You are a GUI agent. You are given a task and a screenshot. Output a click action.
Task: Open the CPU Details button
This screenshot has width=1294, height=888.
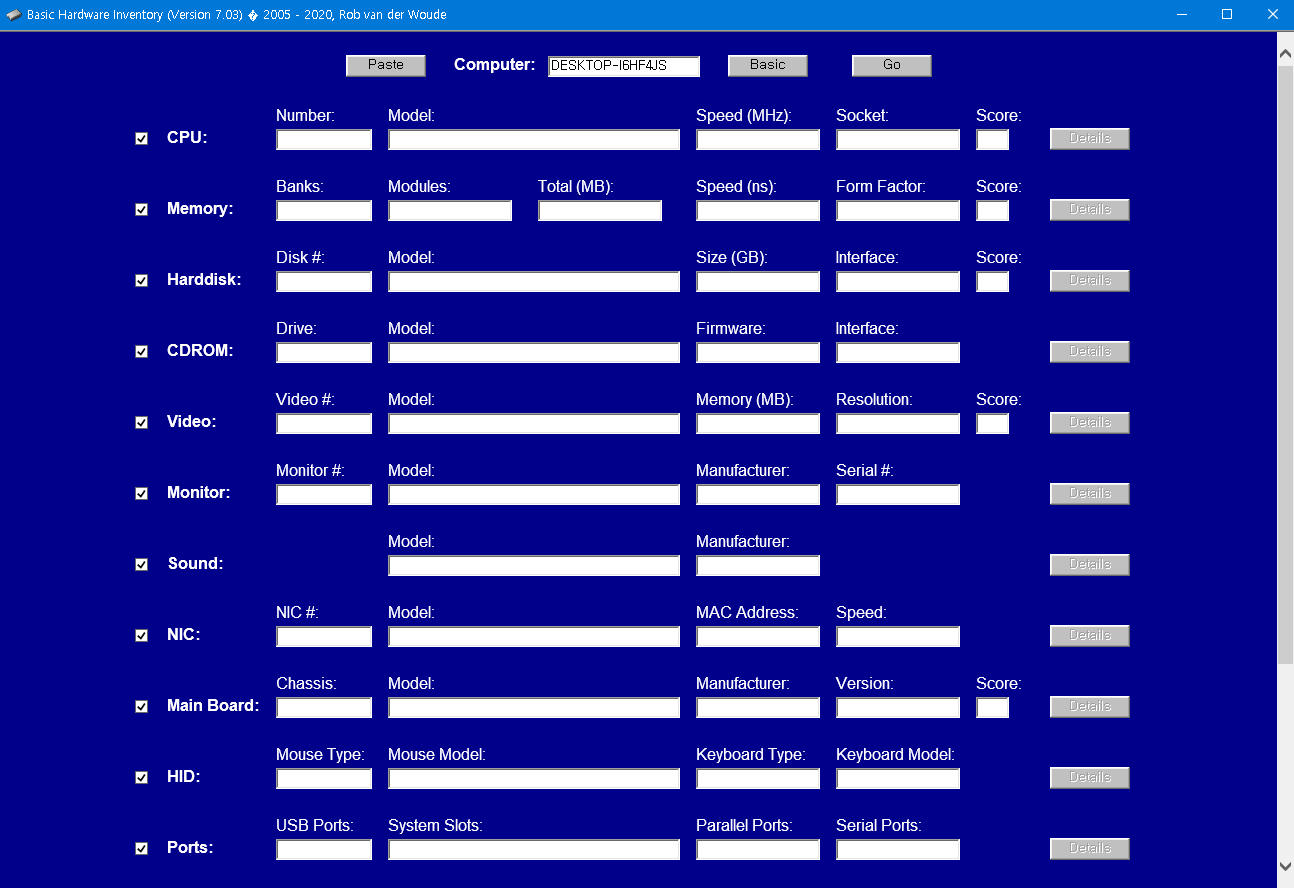(1089, 139)
